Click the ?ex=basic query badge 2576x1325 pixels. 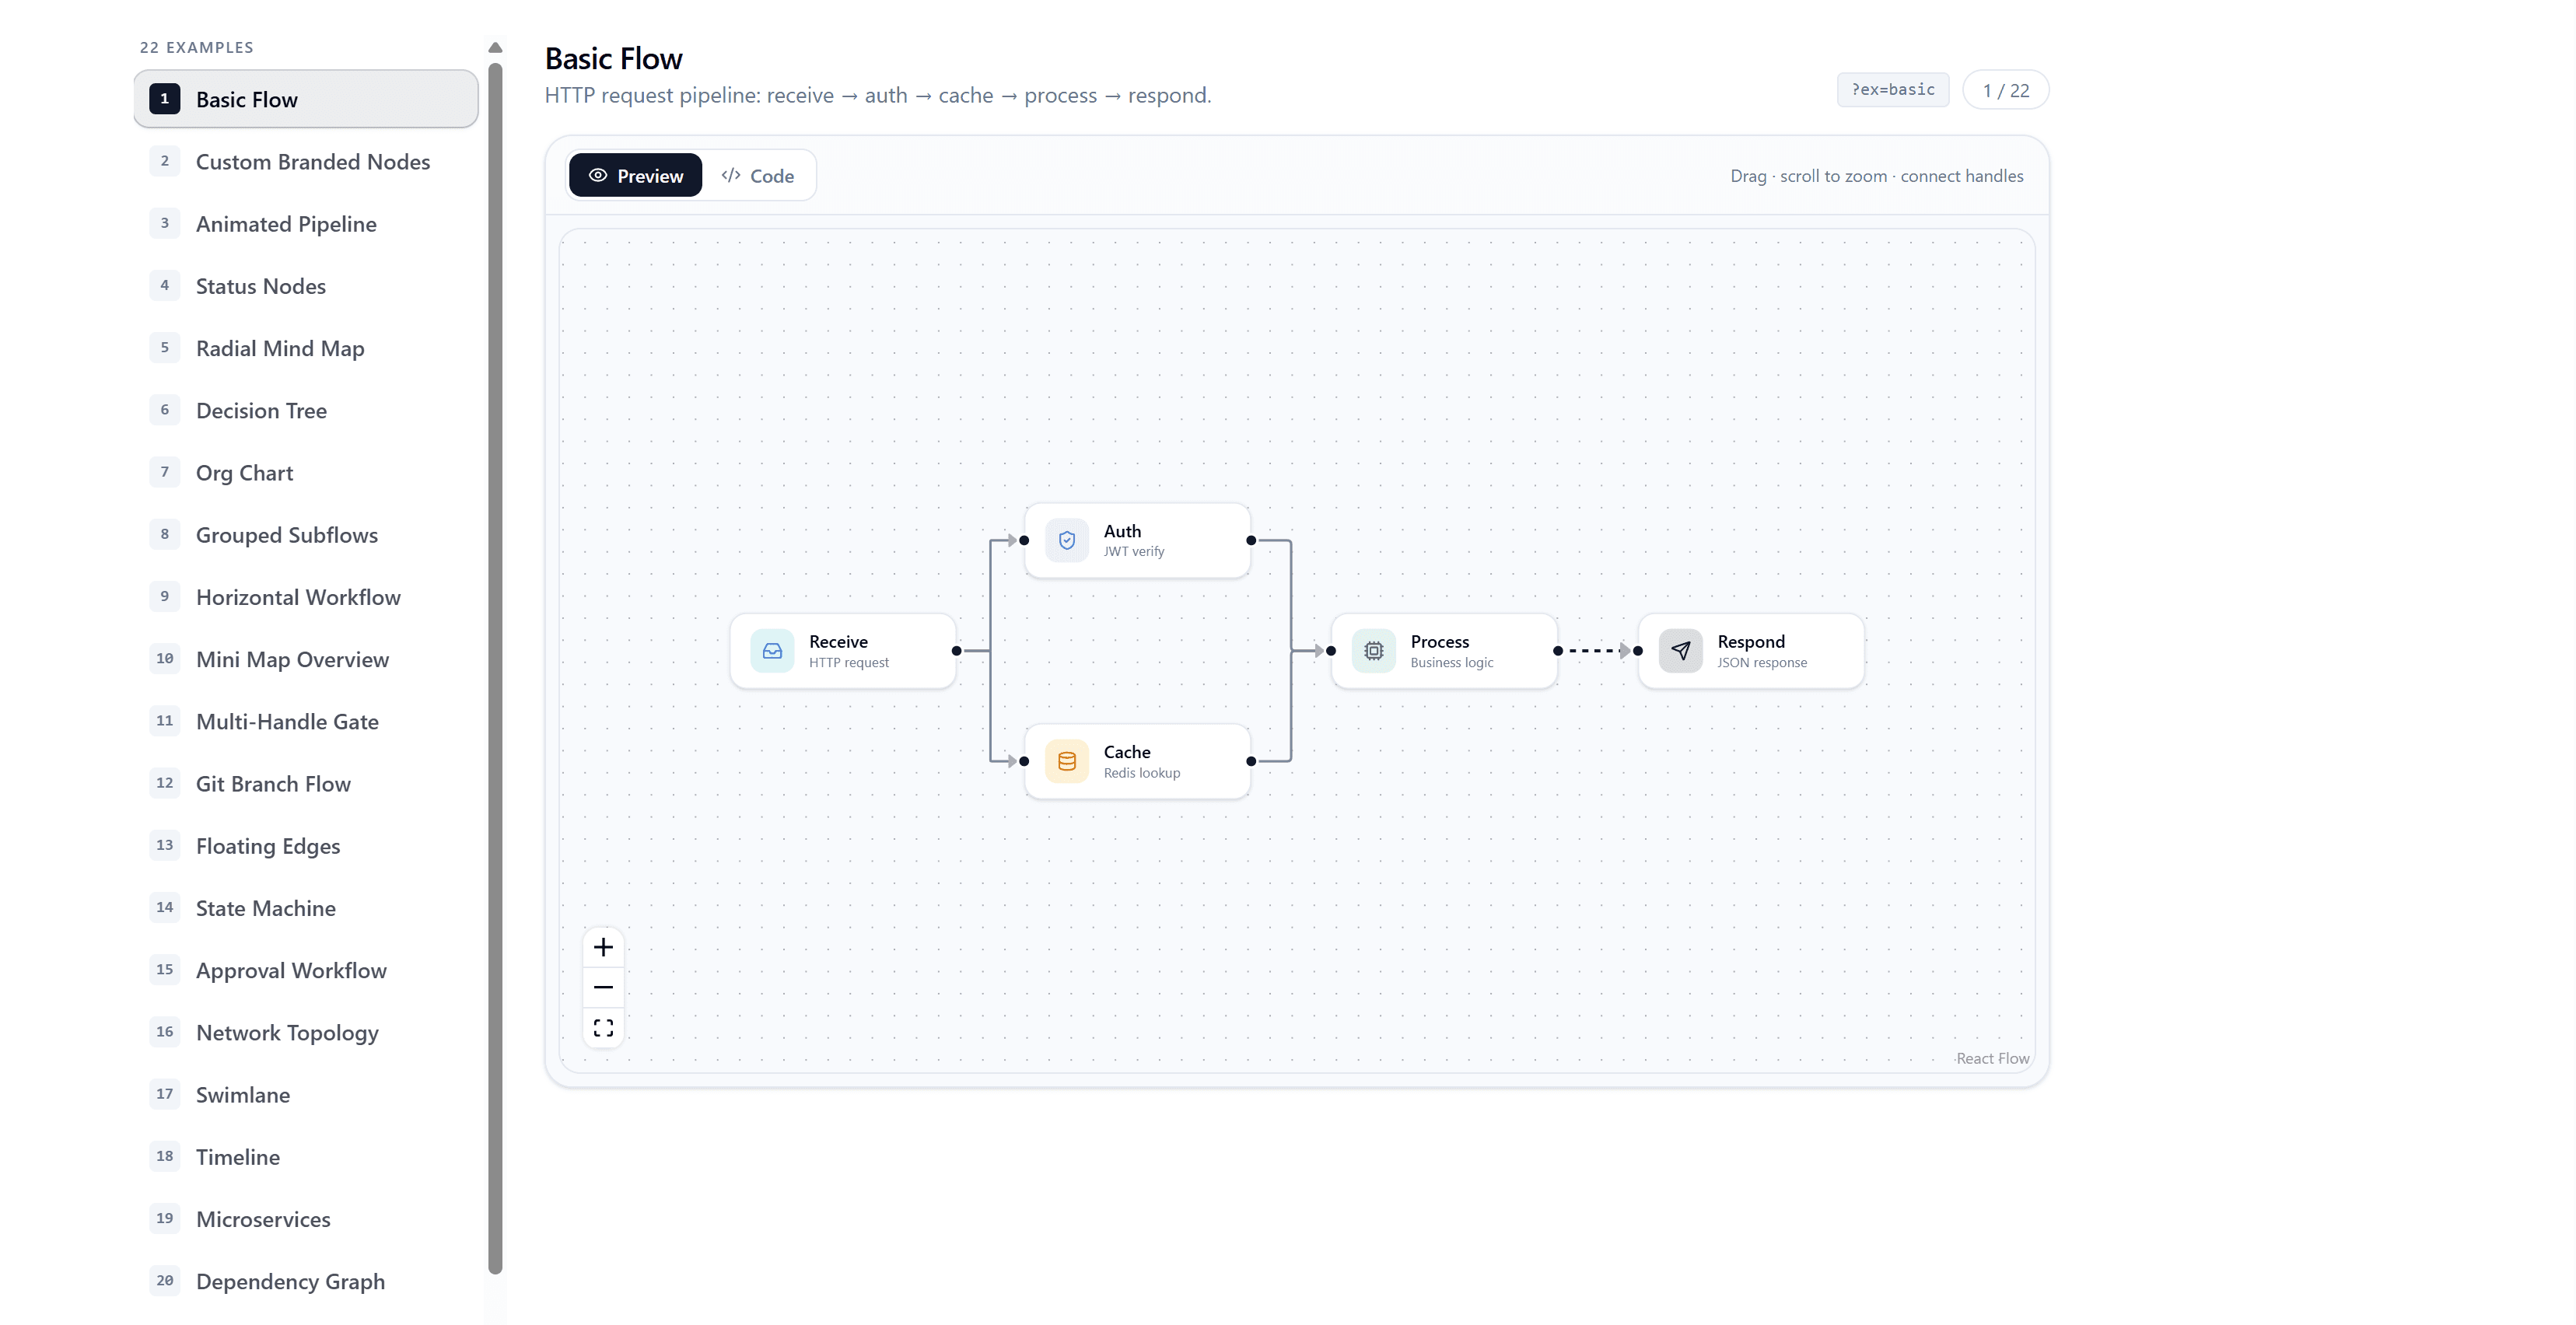1893,90
